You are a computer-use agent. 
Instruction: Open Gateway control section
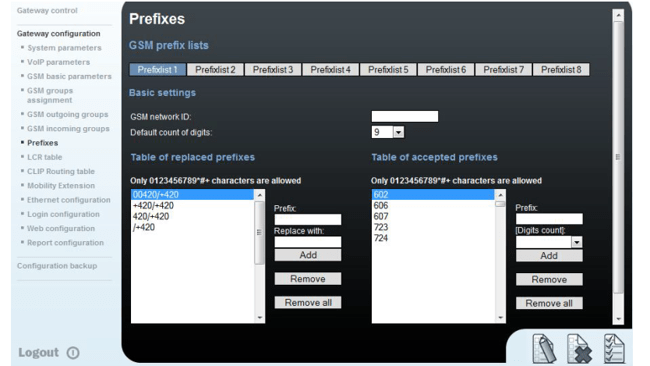click(47, 10)
